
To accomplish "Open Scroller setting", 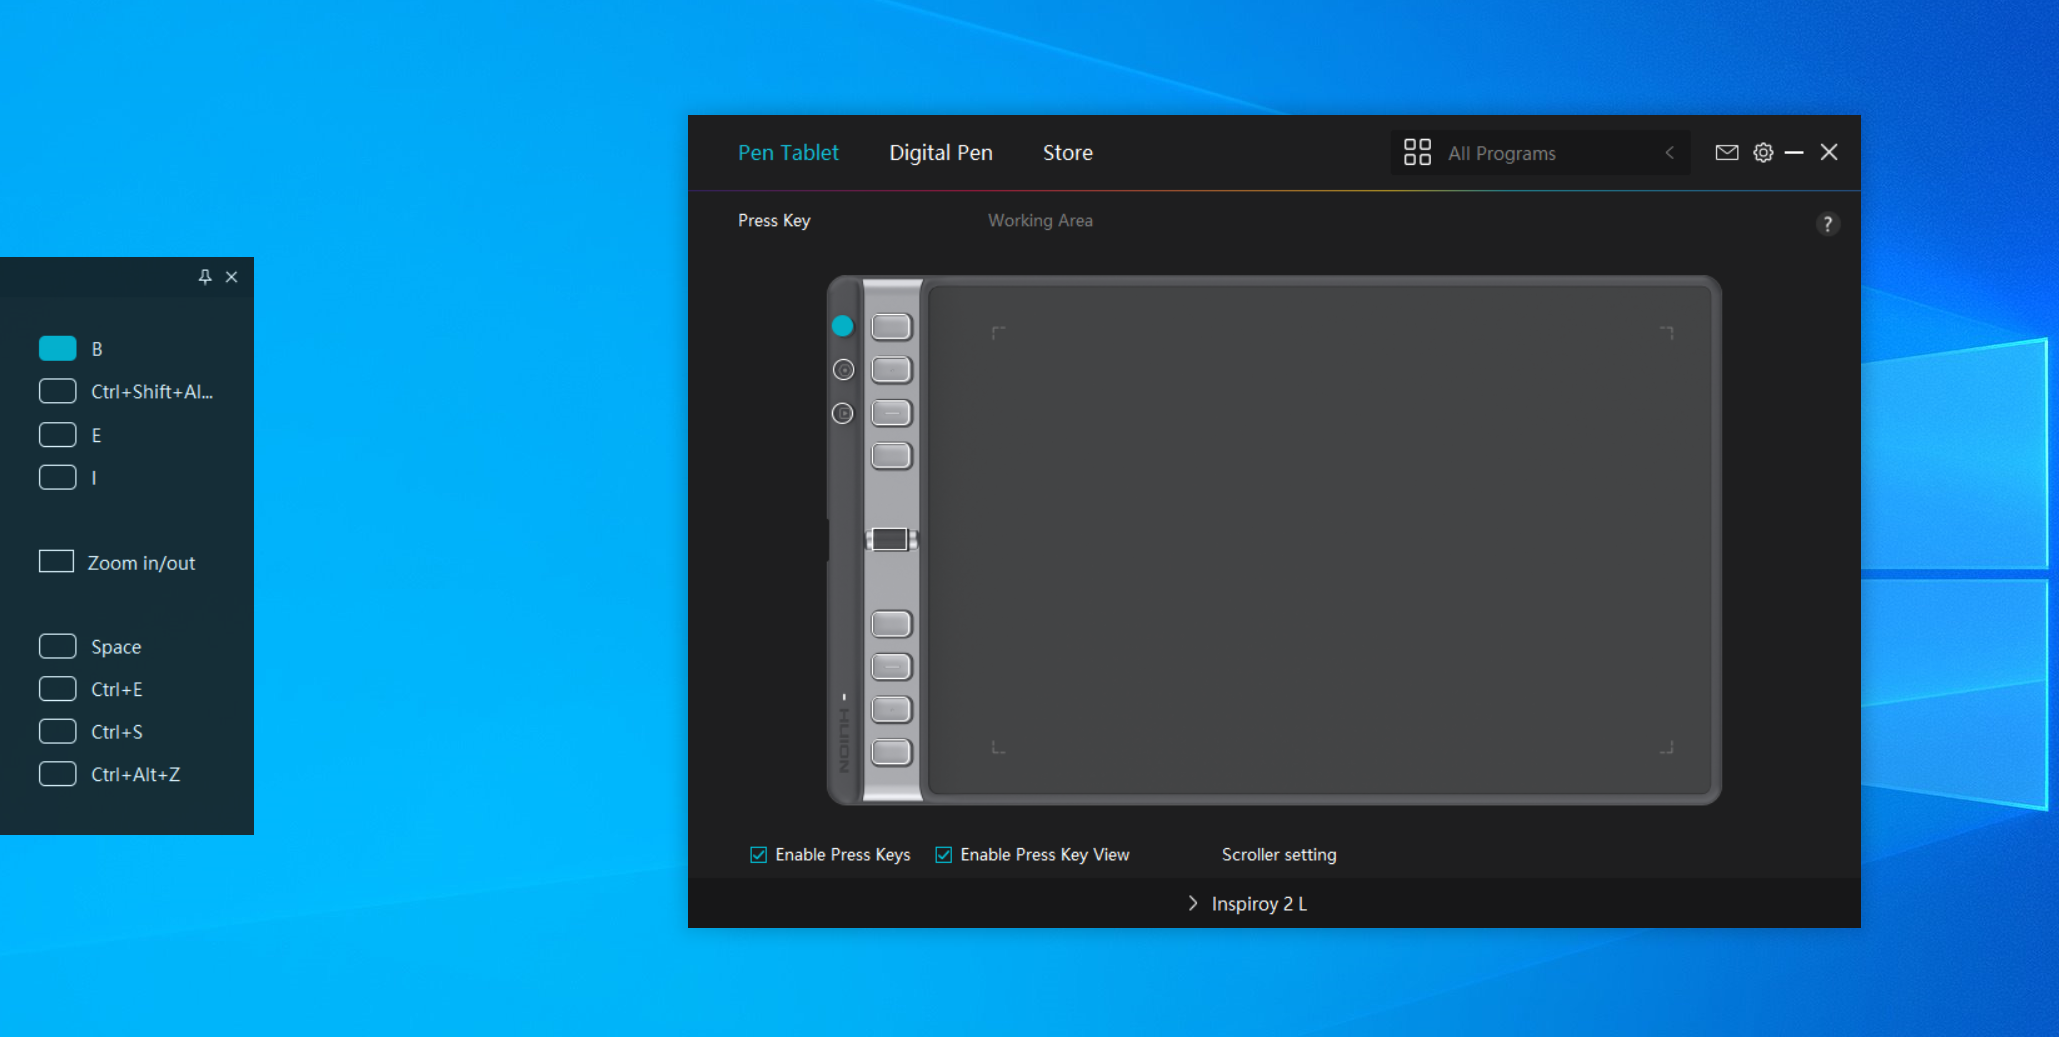I will click(x=1278, y=855).
